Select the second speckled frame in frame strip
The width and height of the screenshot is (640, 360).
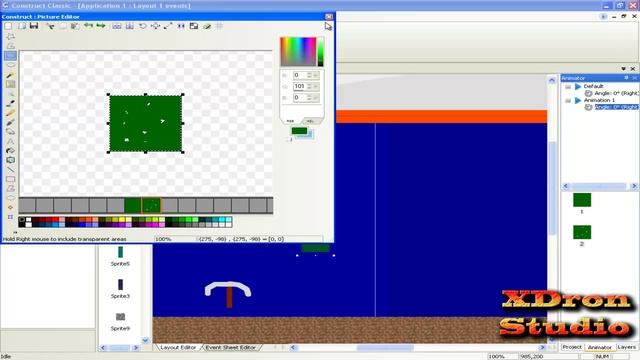pos(151,205)
